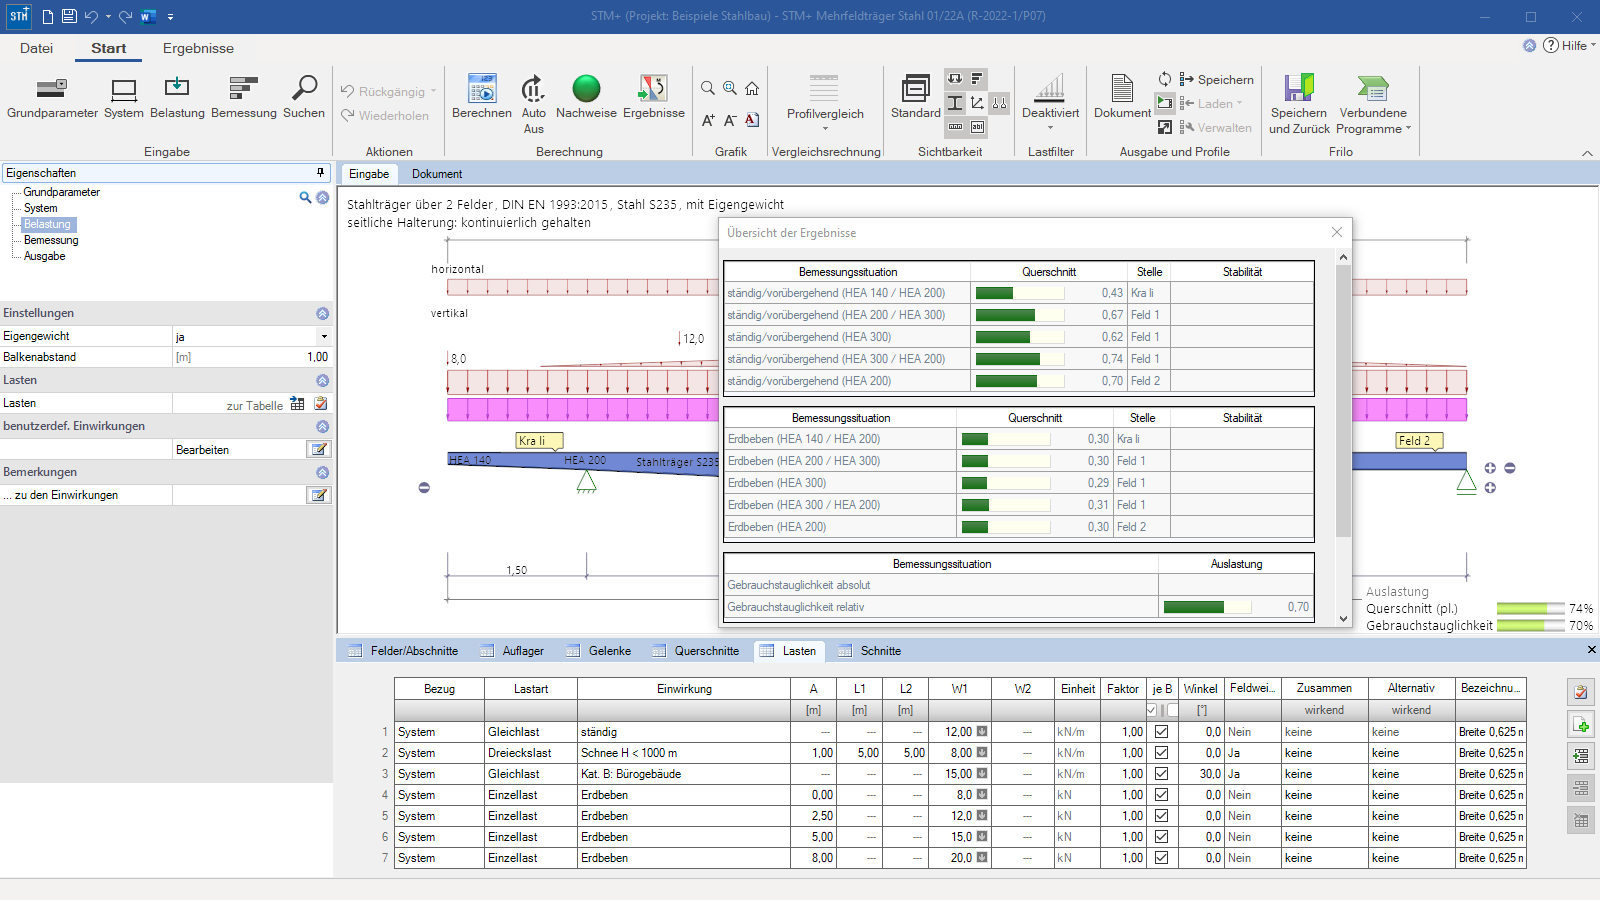Click the zoom magnifier in Grafik group

tap(708, 89)
